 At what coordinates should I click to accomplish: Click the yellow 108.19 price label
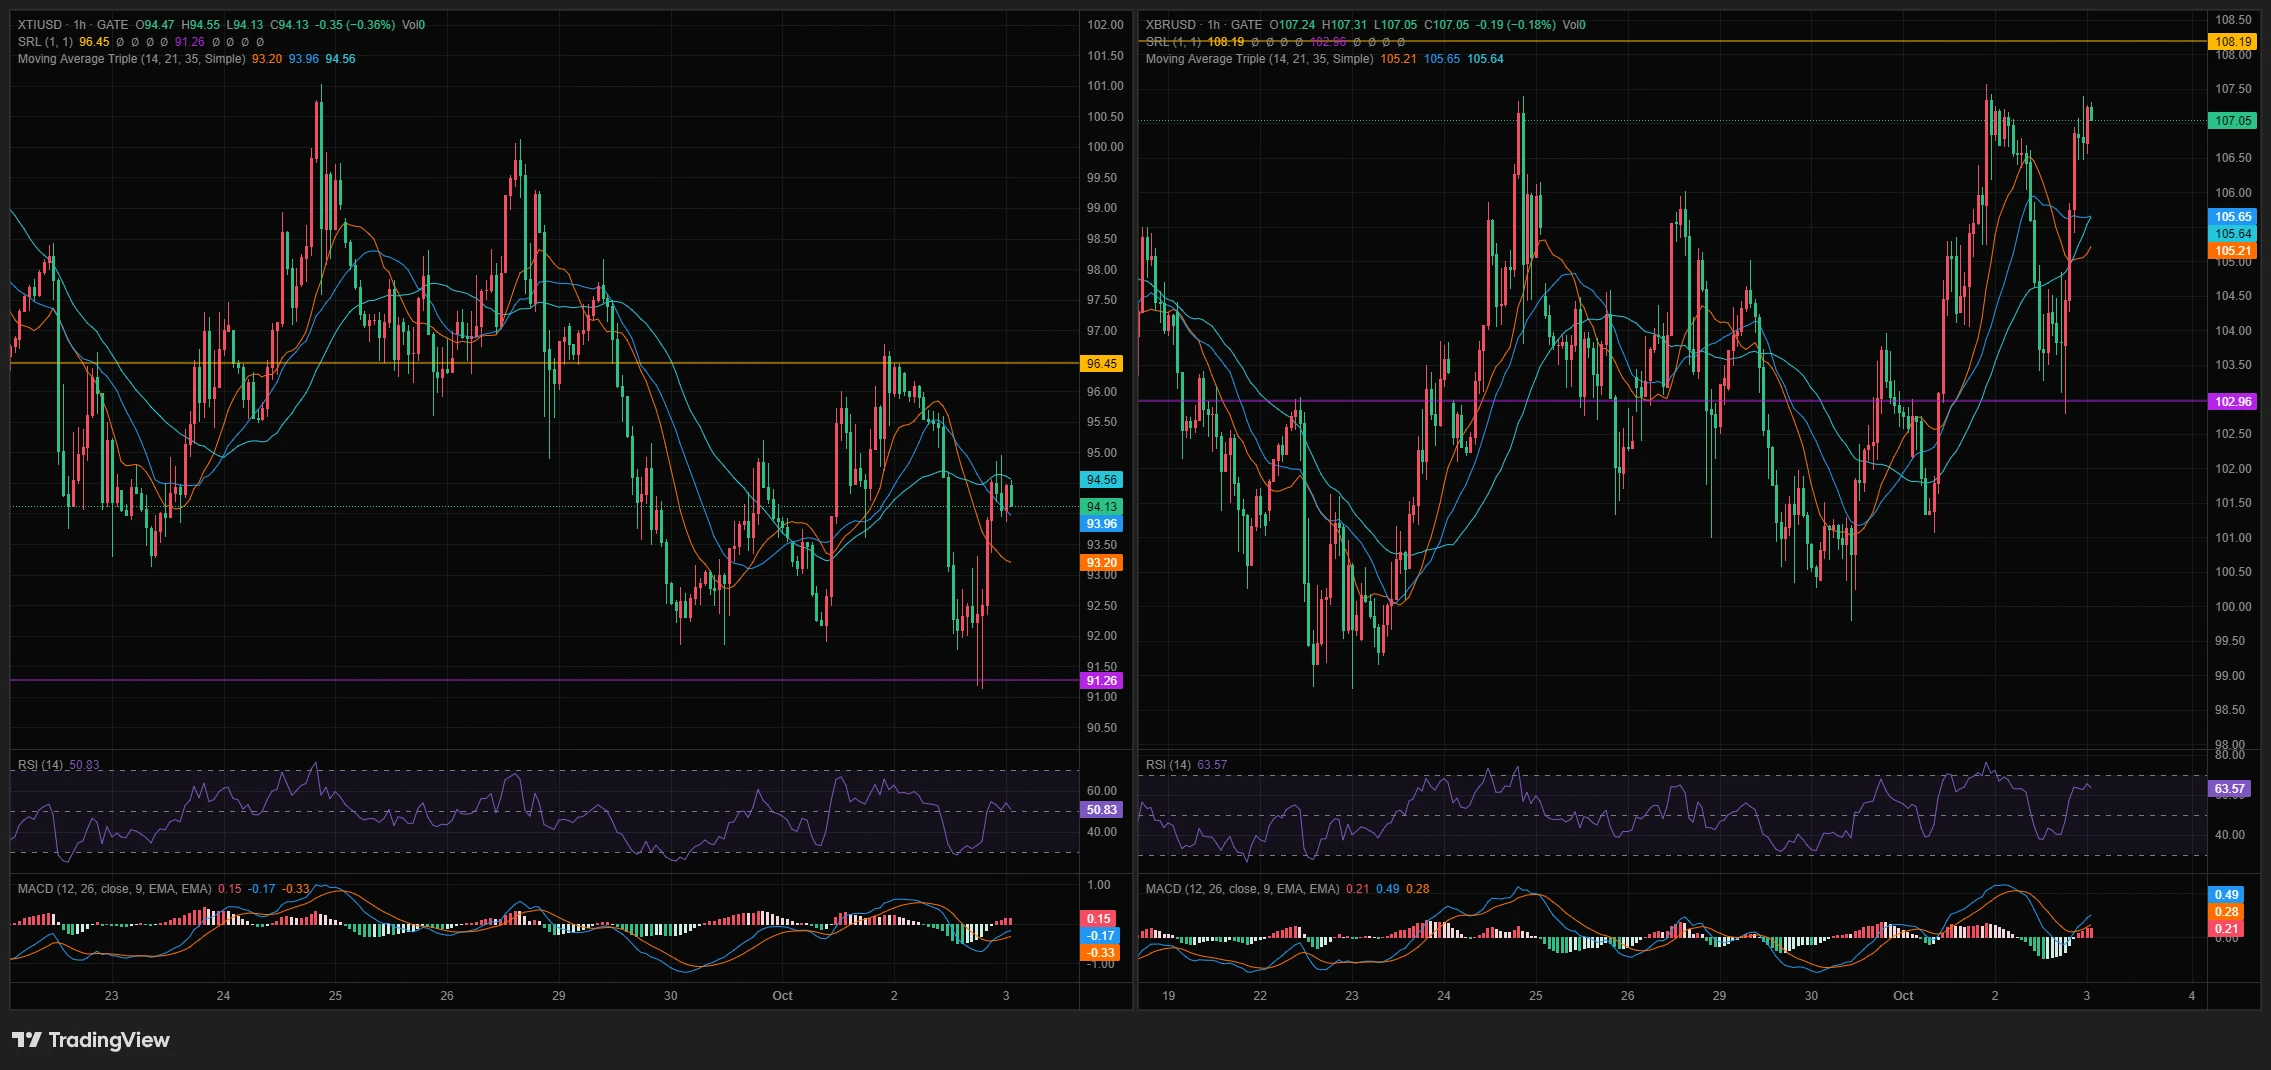2233,42
